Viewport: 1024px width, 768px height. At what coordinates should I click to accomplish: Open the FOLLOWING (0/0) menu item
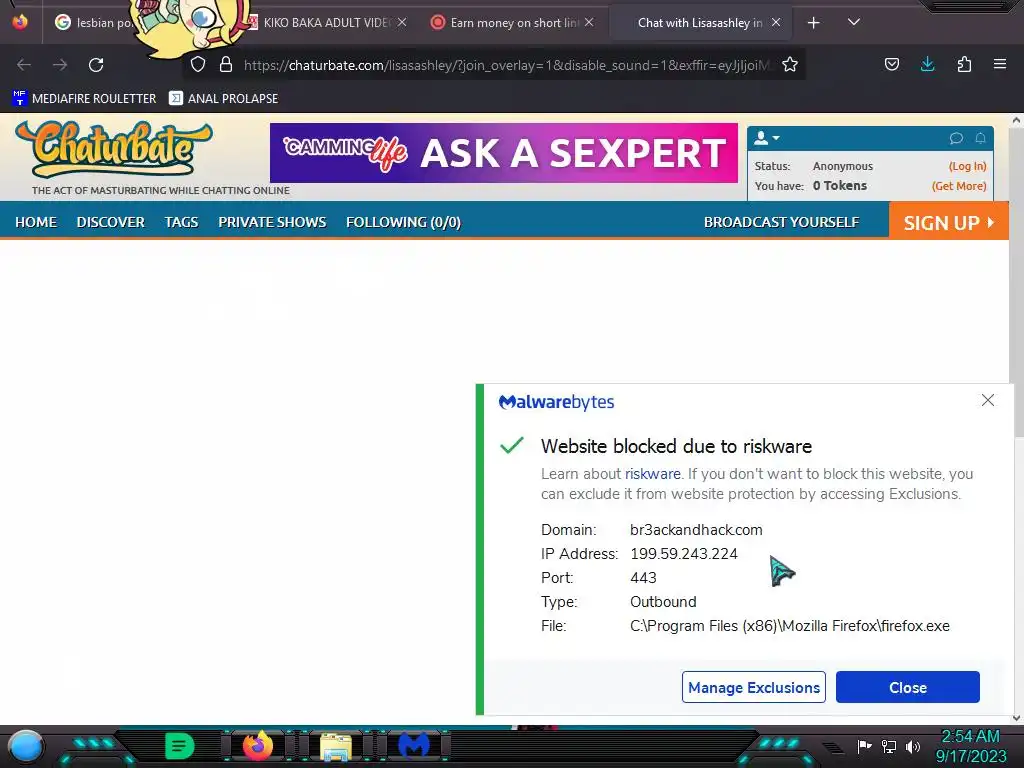(403, 222)
